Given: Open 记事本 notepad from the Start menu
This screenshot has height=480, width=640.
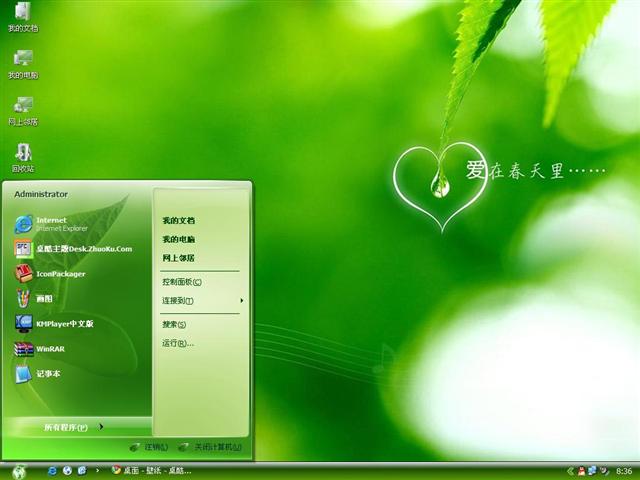Looking at the screenshot, I should click(78, 374).
